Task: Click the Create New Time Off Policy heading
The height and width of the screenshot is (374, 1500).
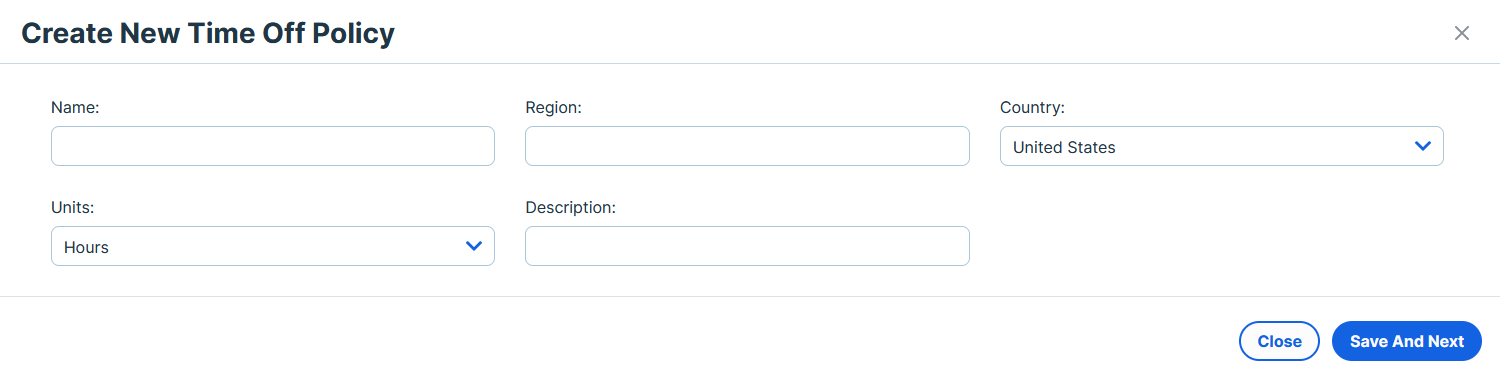Action: [x=208, y=33]
